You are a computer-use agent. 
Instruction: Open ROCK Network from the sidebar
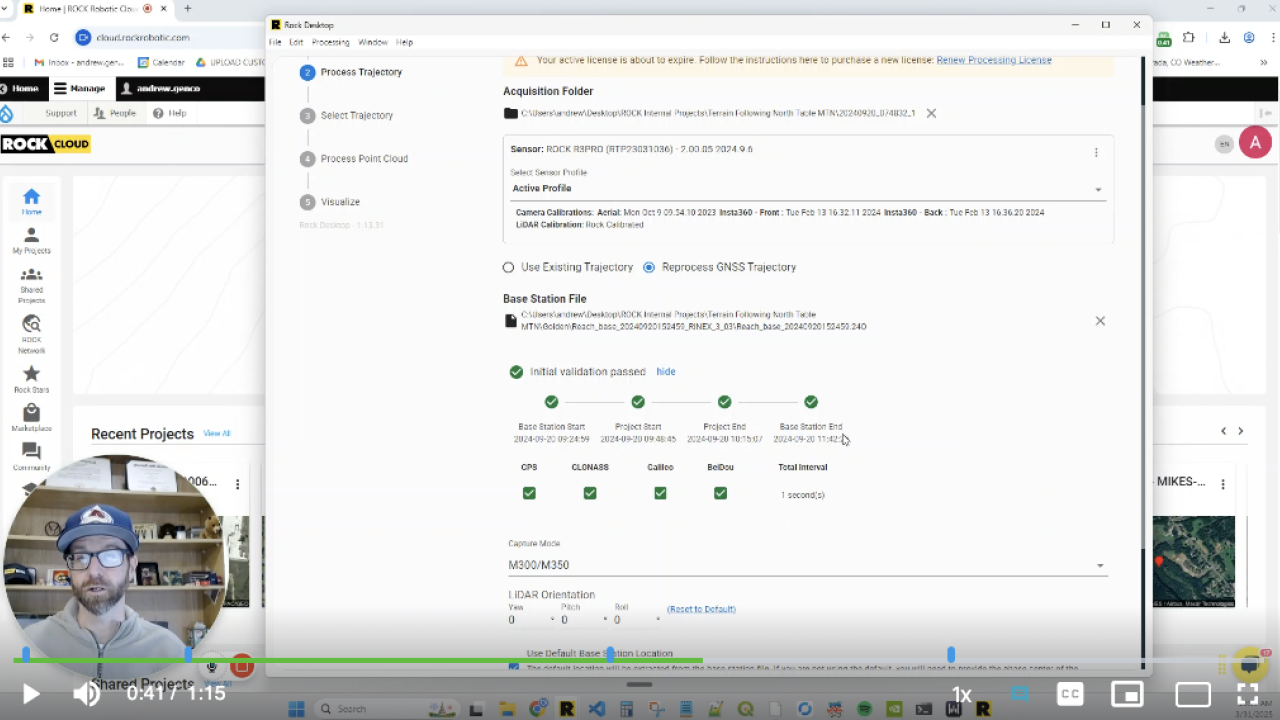click(x=31, y=332)
